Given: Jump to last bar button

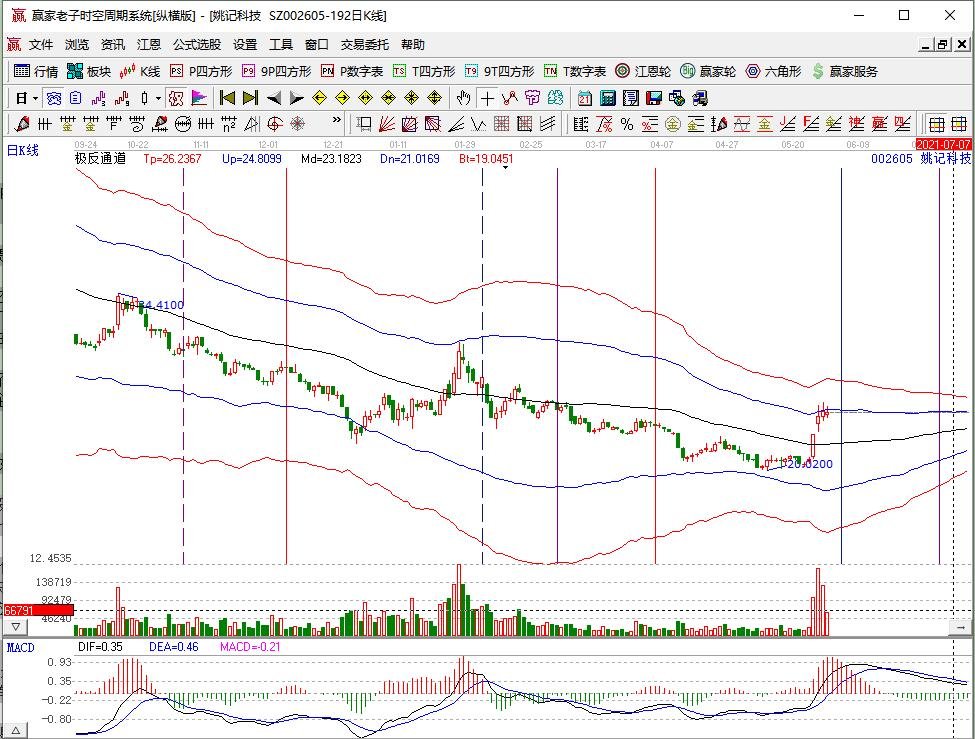Looking at the screenshot, I should 251,98.
